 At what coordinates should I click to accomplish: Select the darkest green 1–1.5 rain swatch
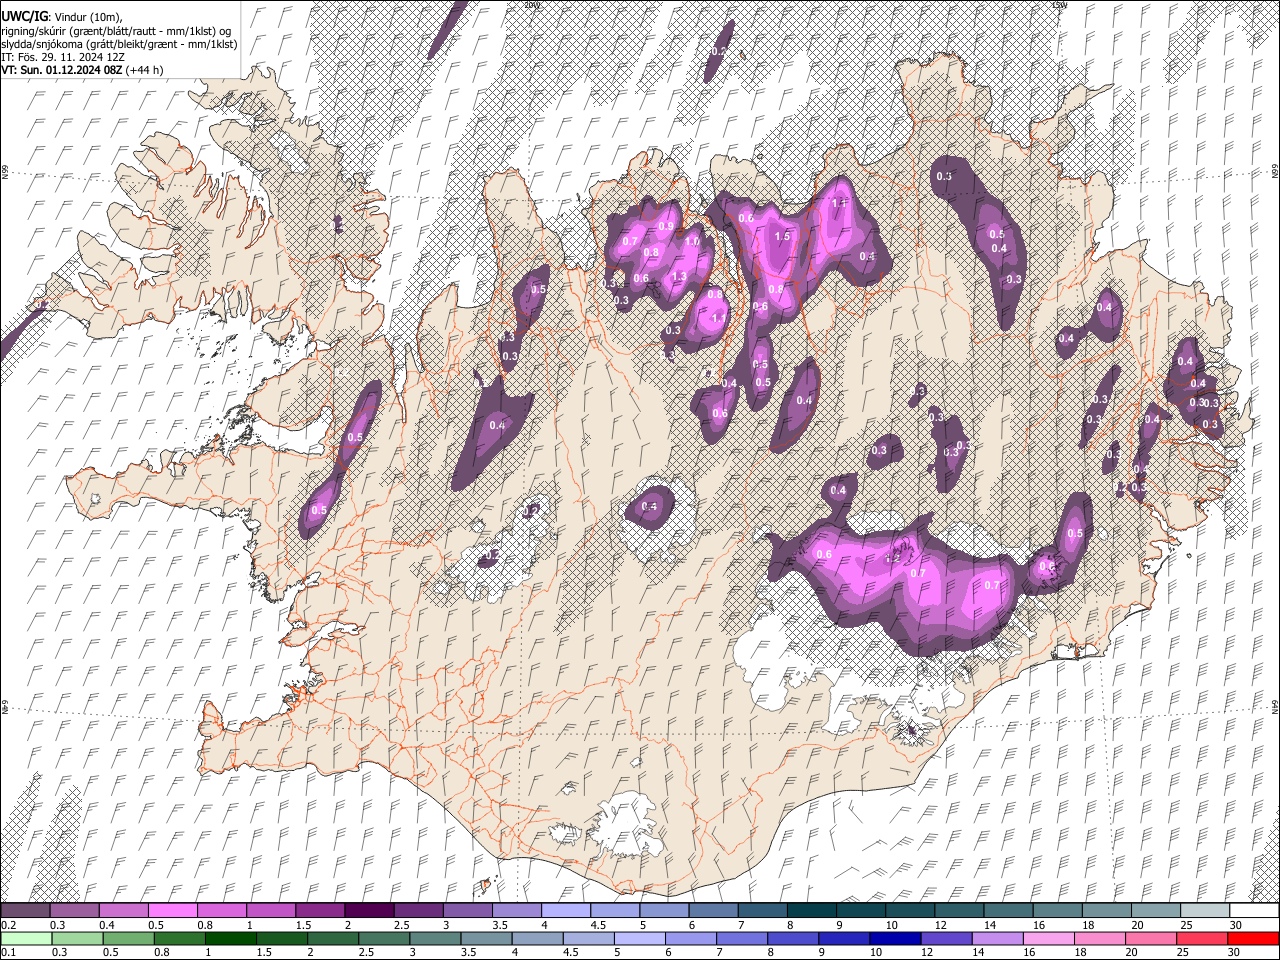point(230,938)
